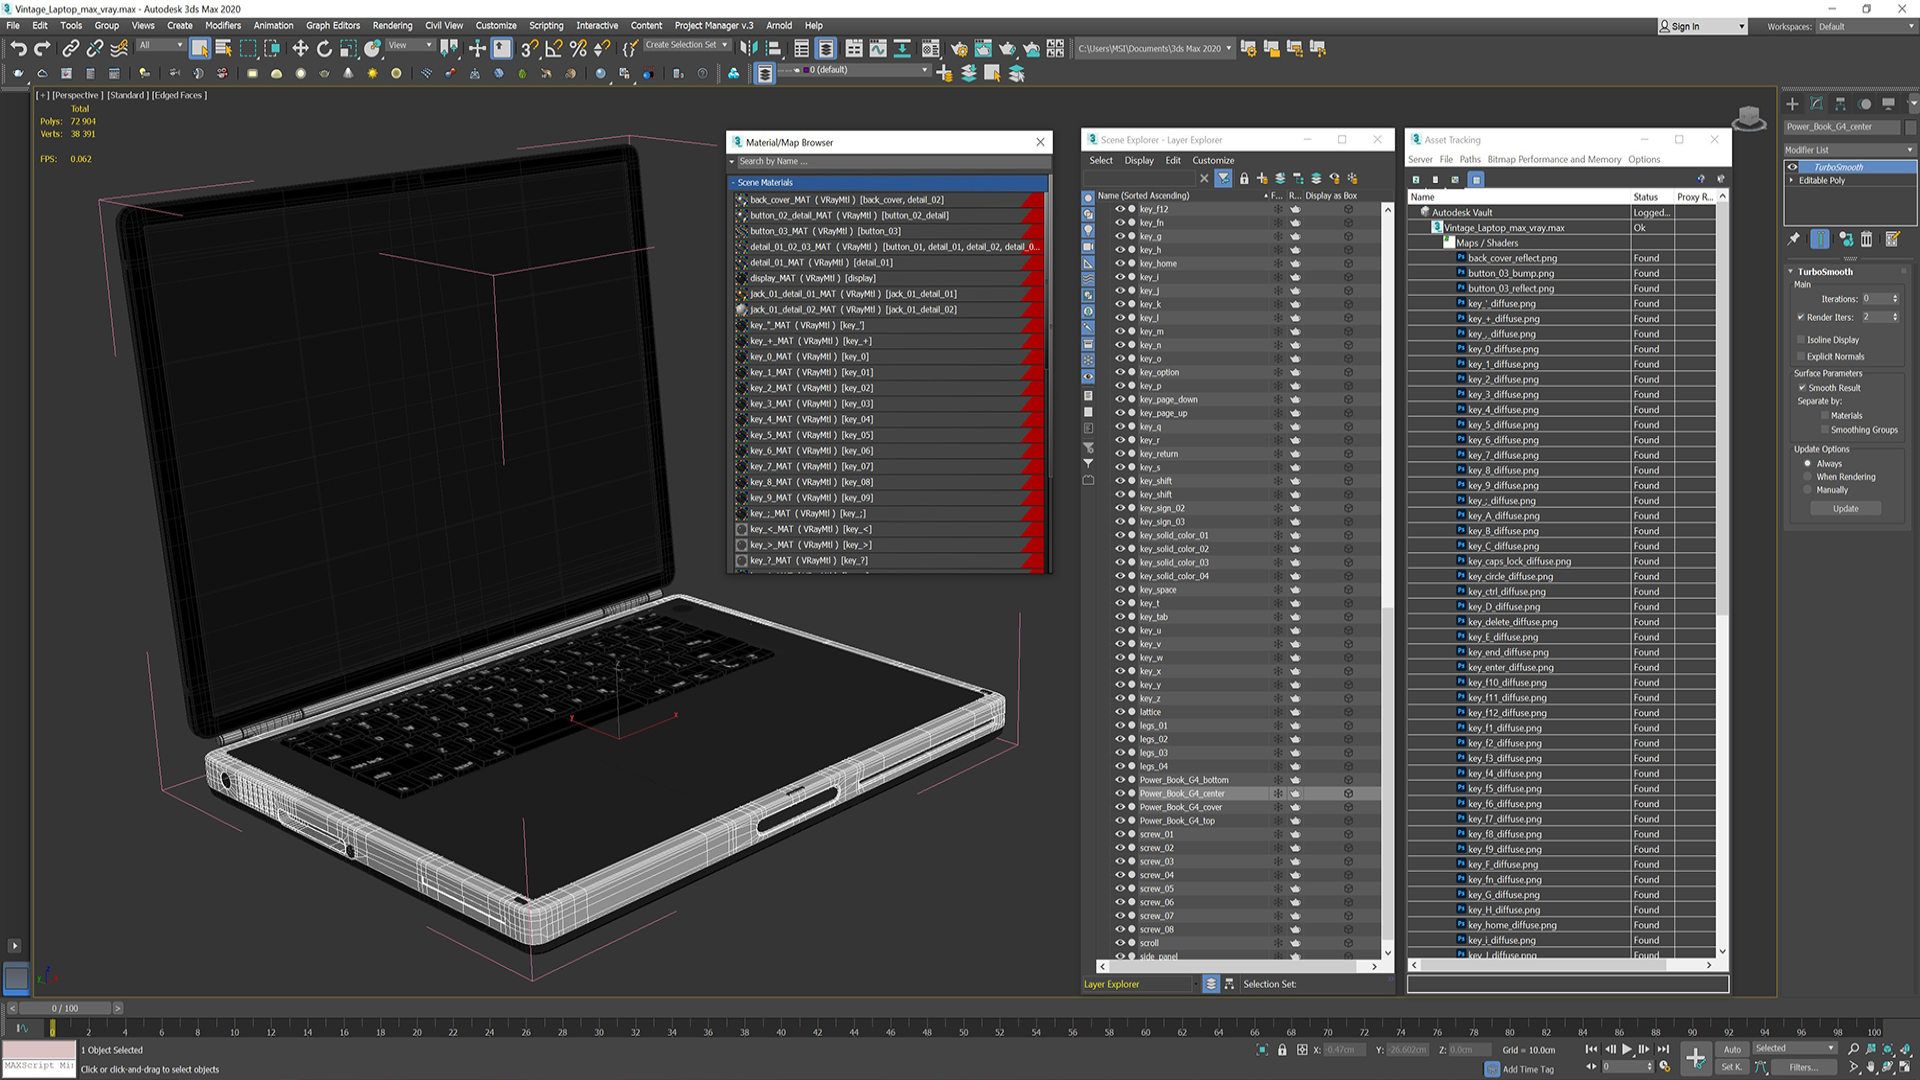Click Add Time Tag

tap(1528, 1069)
